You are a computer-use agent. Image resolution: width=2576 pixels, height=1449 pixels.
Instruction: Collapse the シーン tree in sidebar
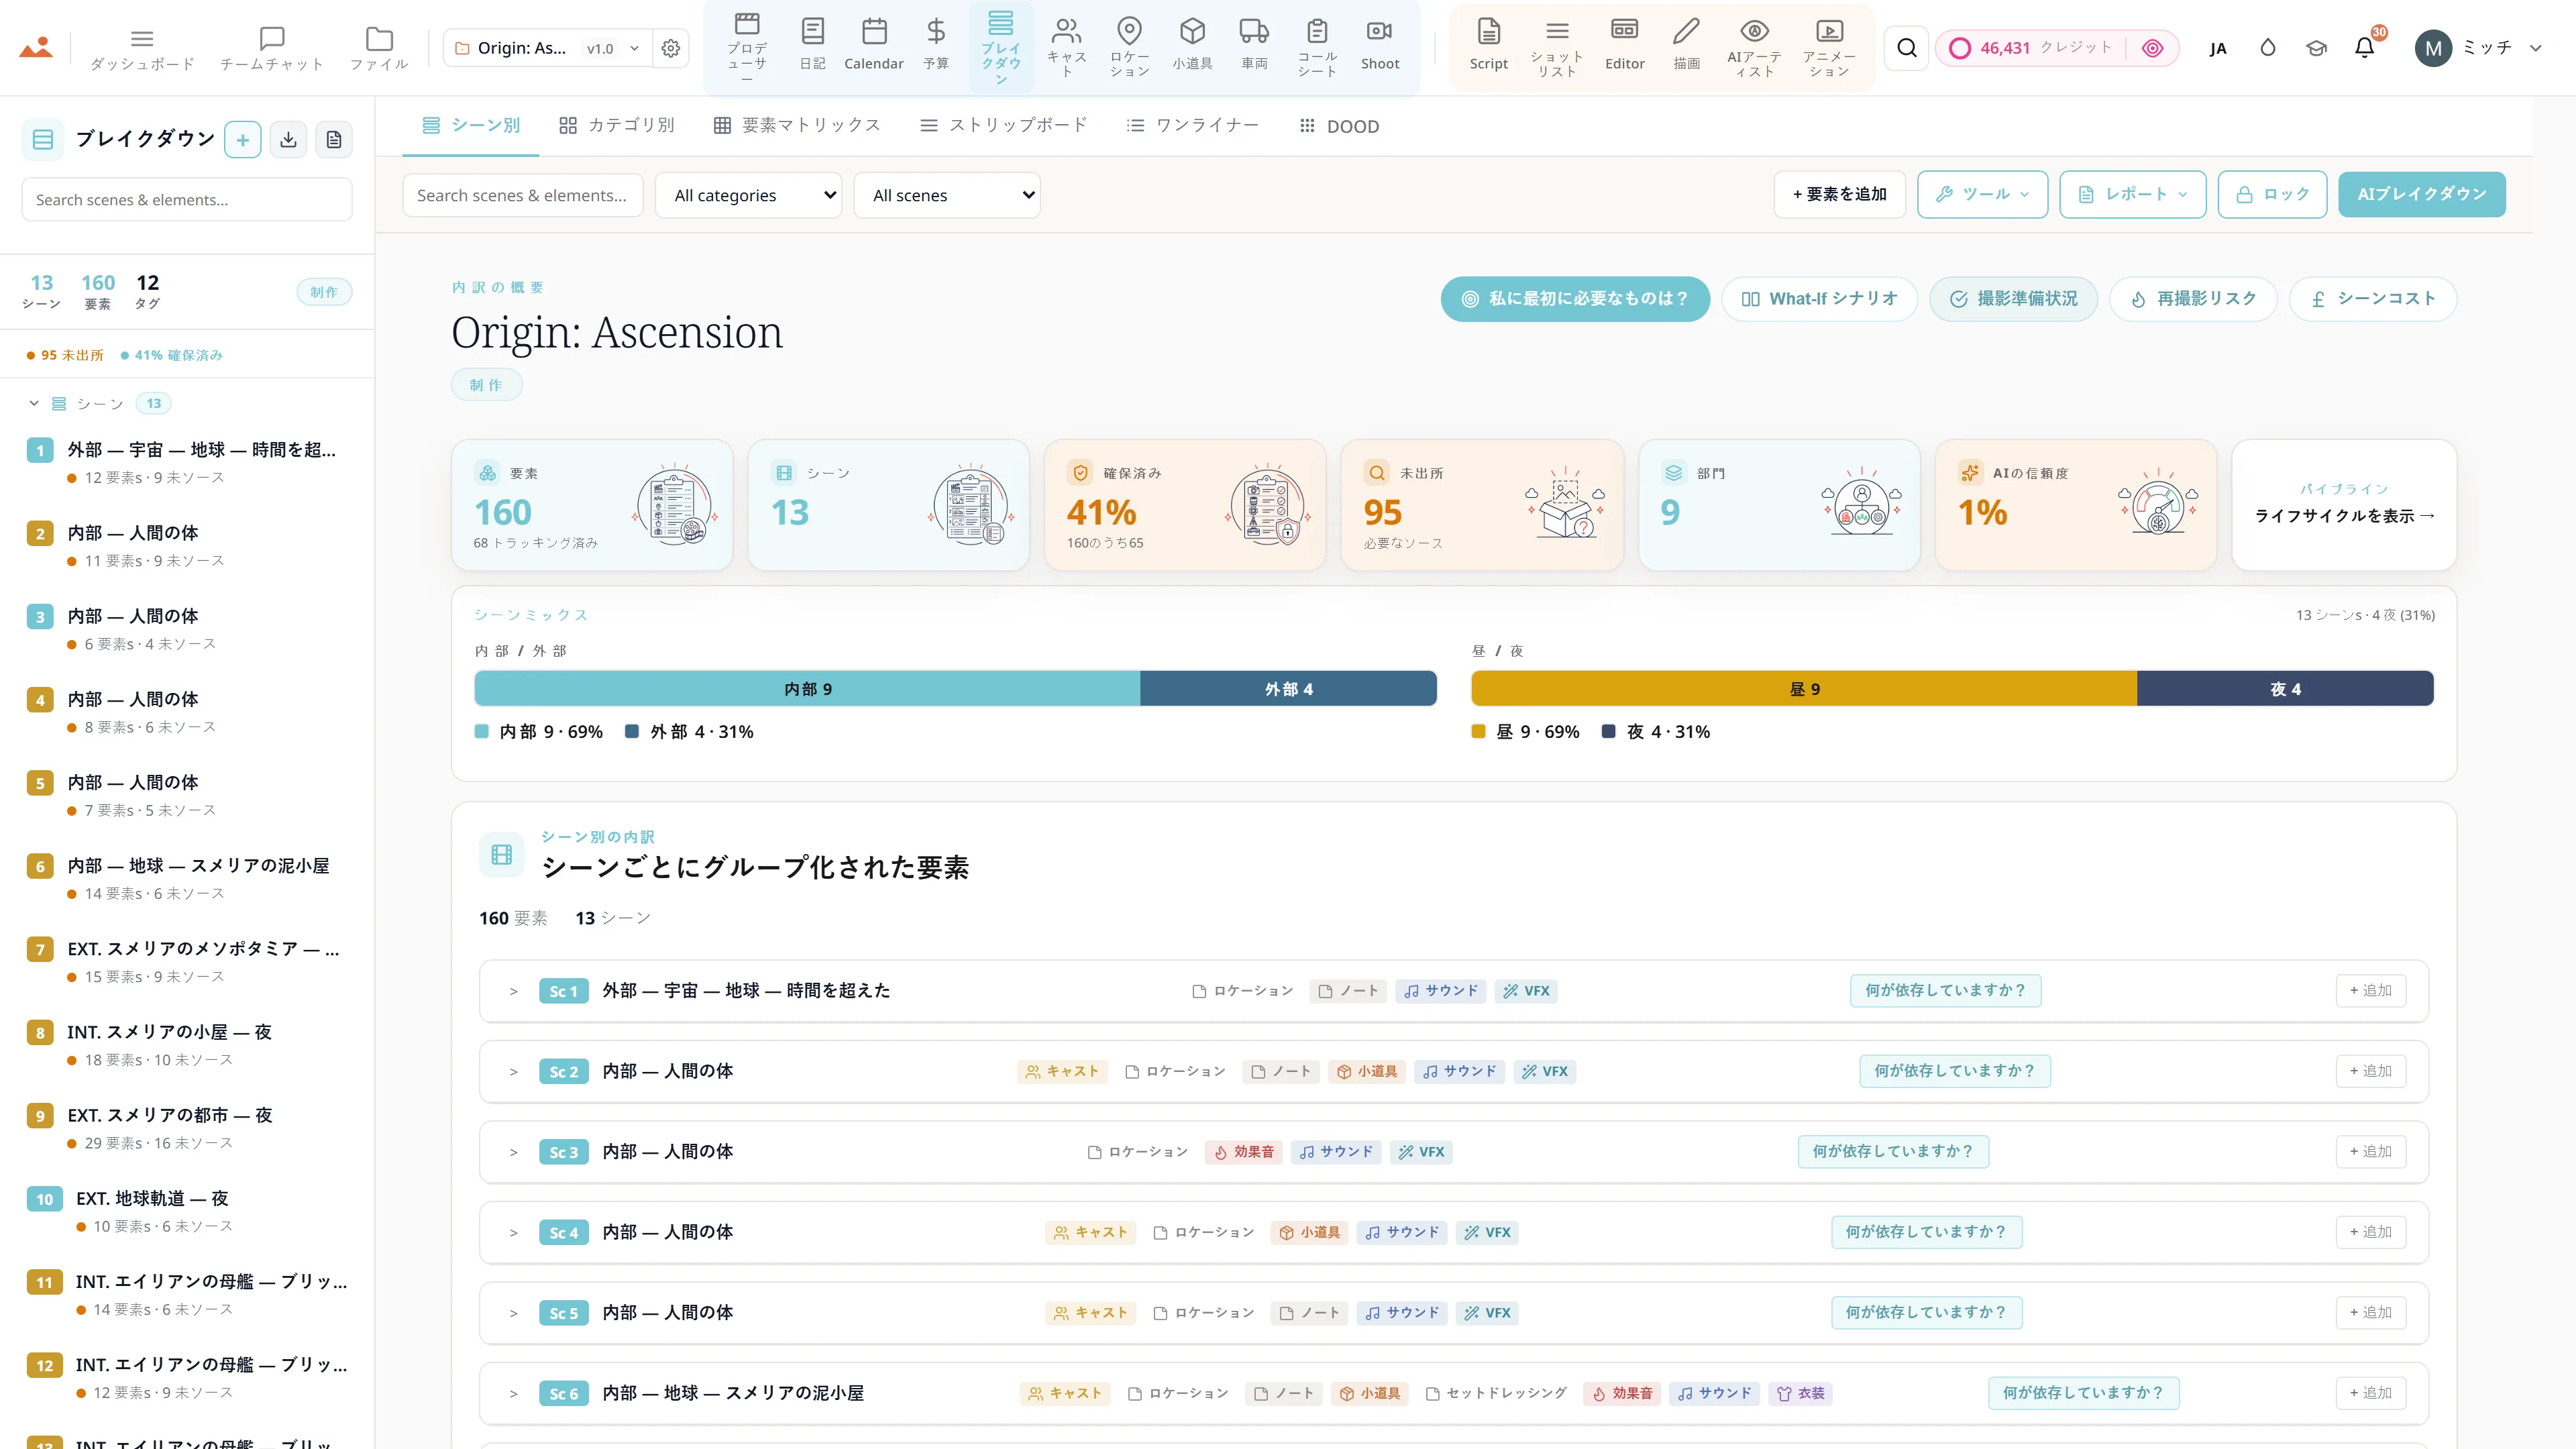pyautogui.click(x=34, y=403)
